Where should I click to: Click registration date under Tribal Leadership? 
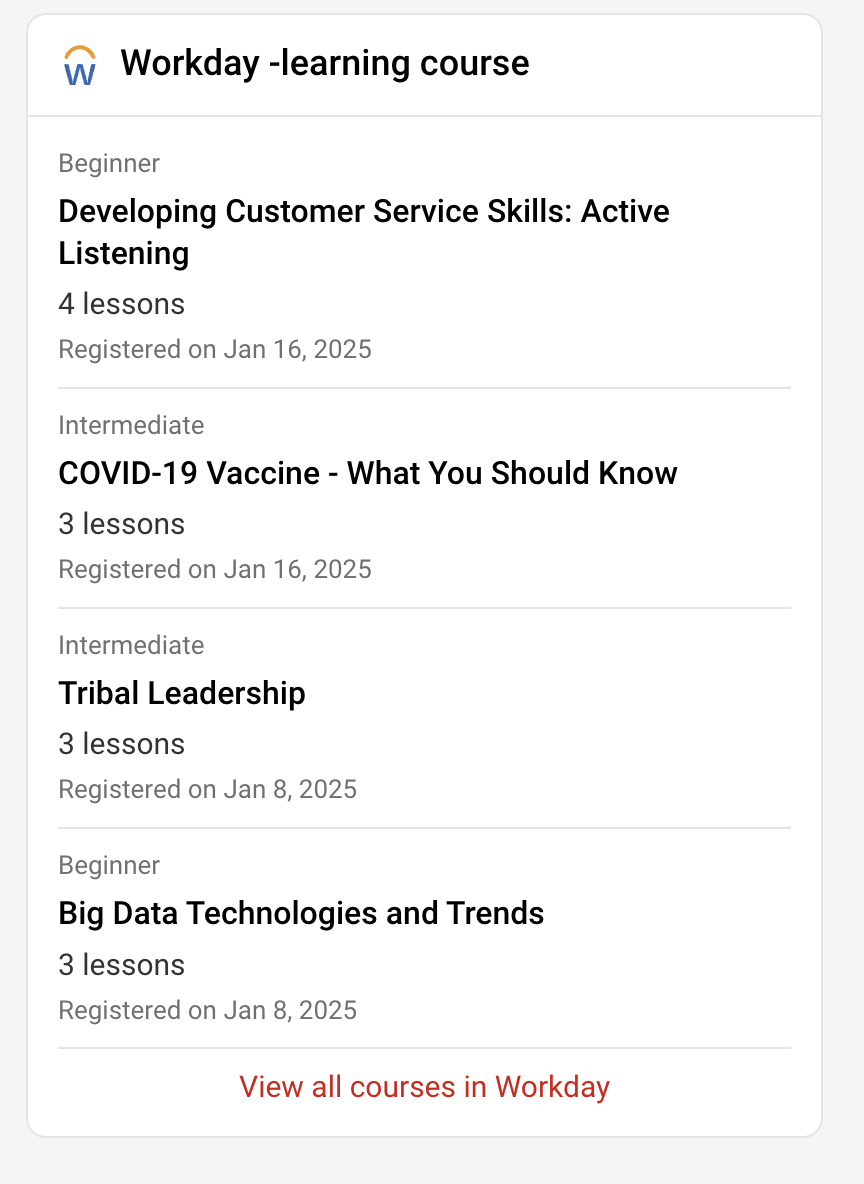pos(208,789)
